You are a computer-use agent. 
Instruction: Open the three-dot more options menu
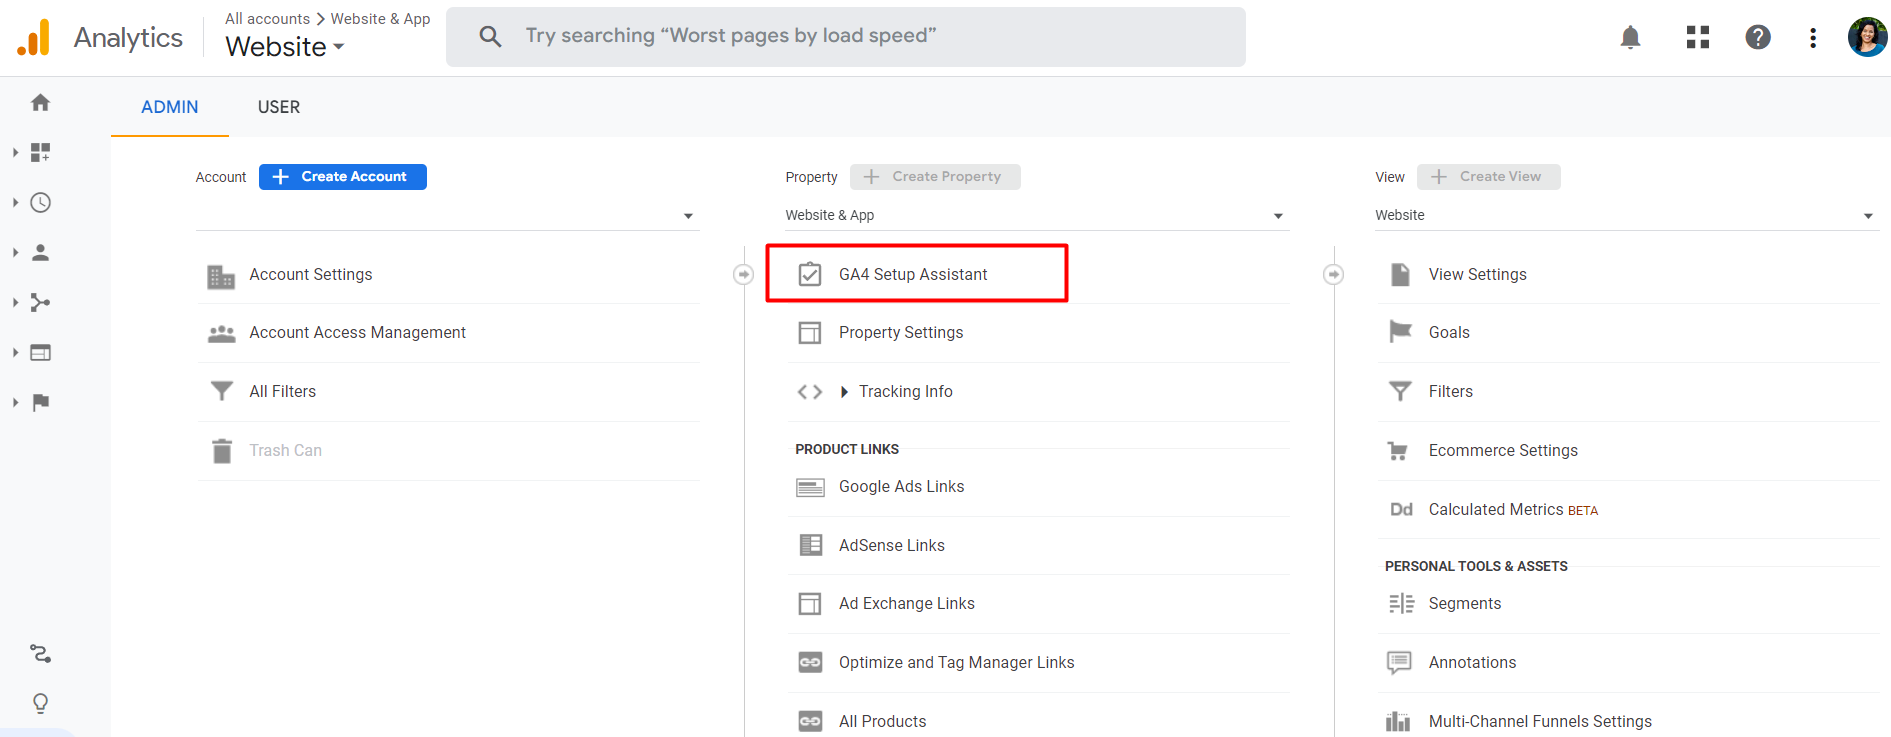[1812, 38]
